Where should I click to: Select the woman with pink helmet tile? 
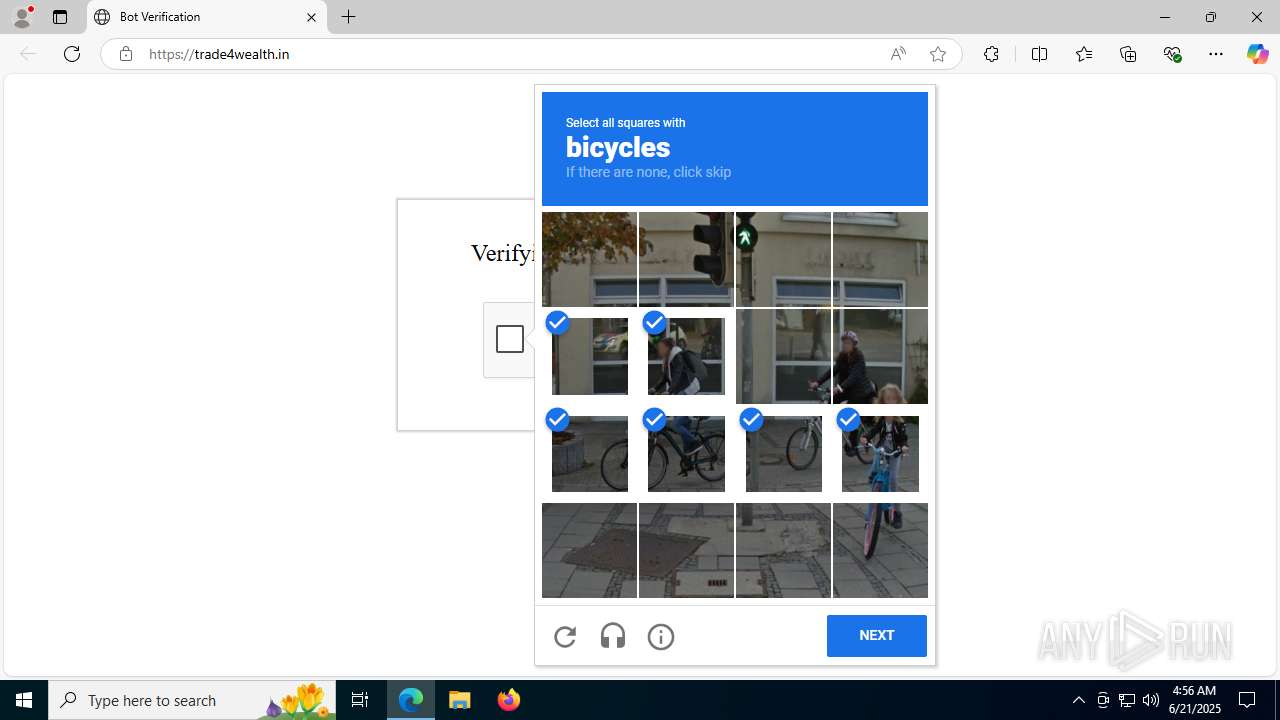coord(880,356)
